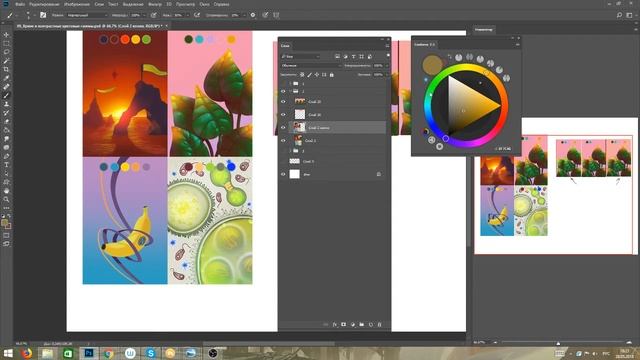This screenshot has height=360, width=640.
Task: Open the layer filter type dropdown
Action: 300,56
